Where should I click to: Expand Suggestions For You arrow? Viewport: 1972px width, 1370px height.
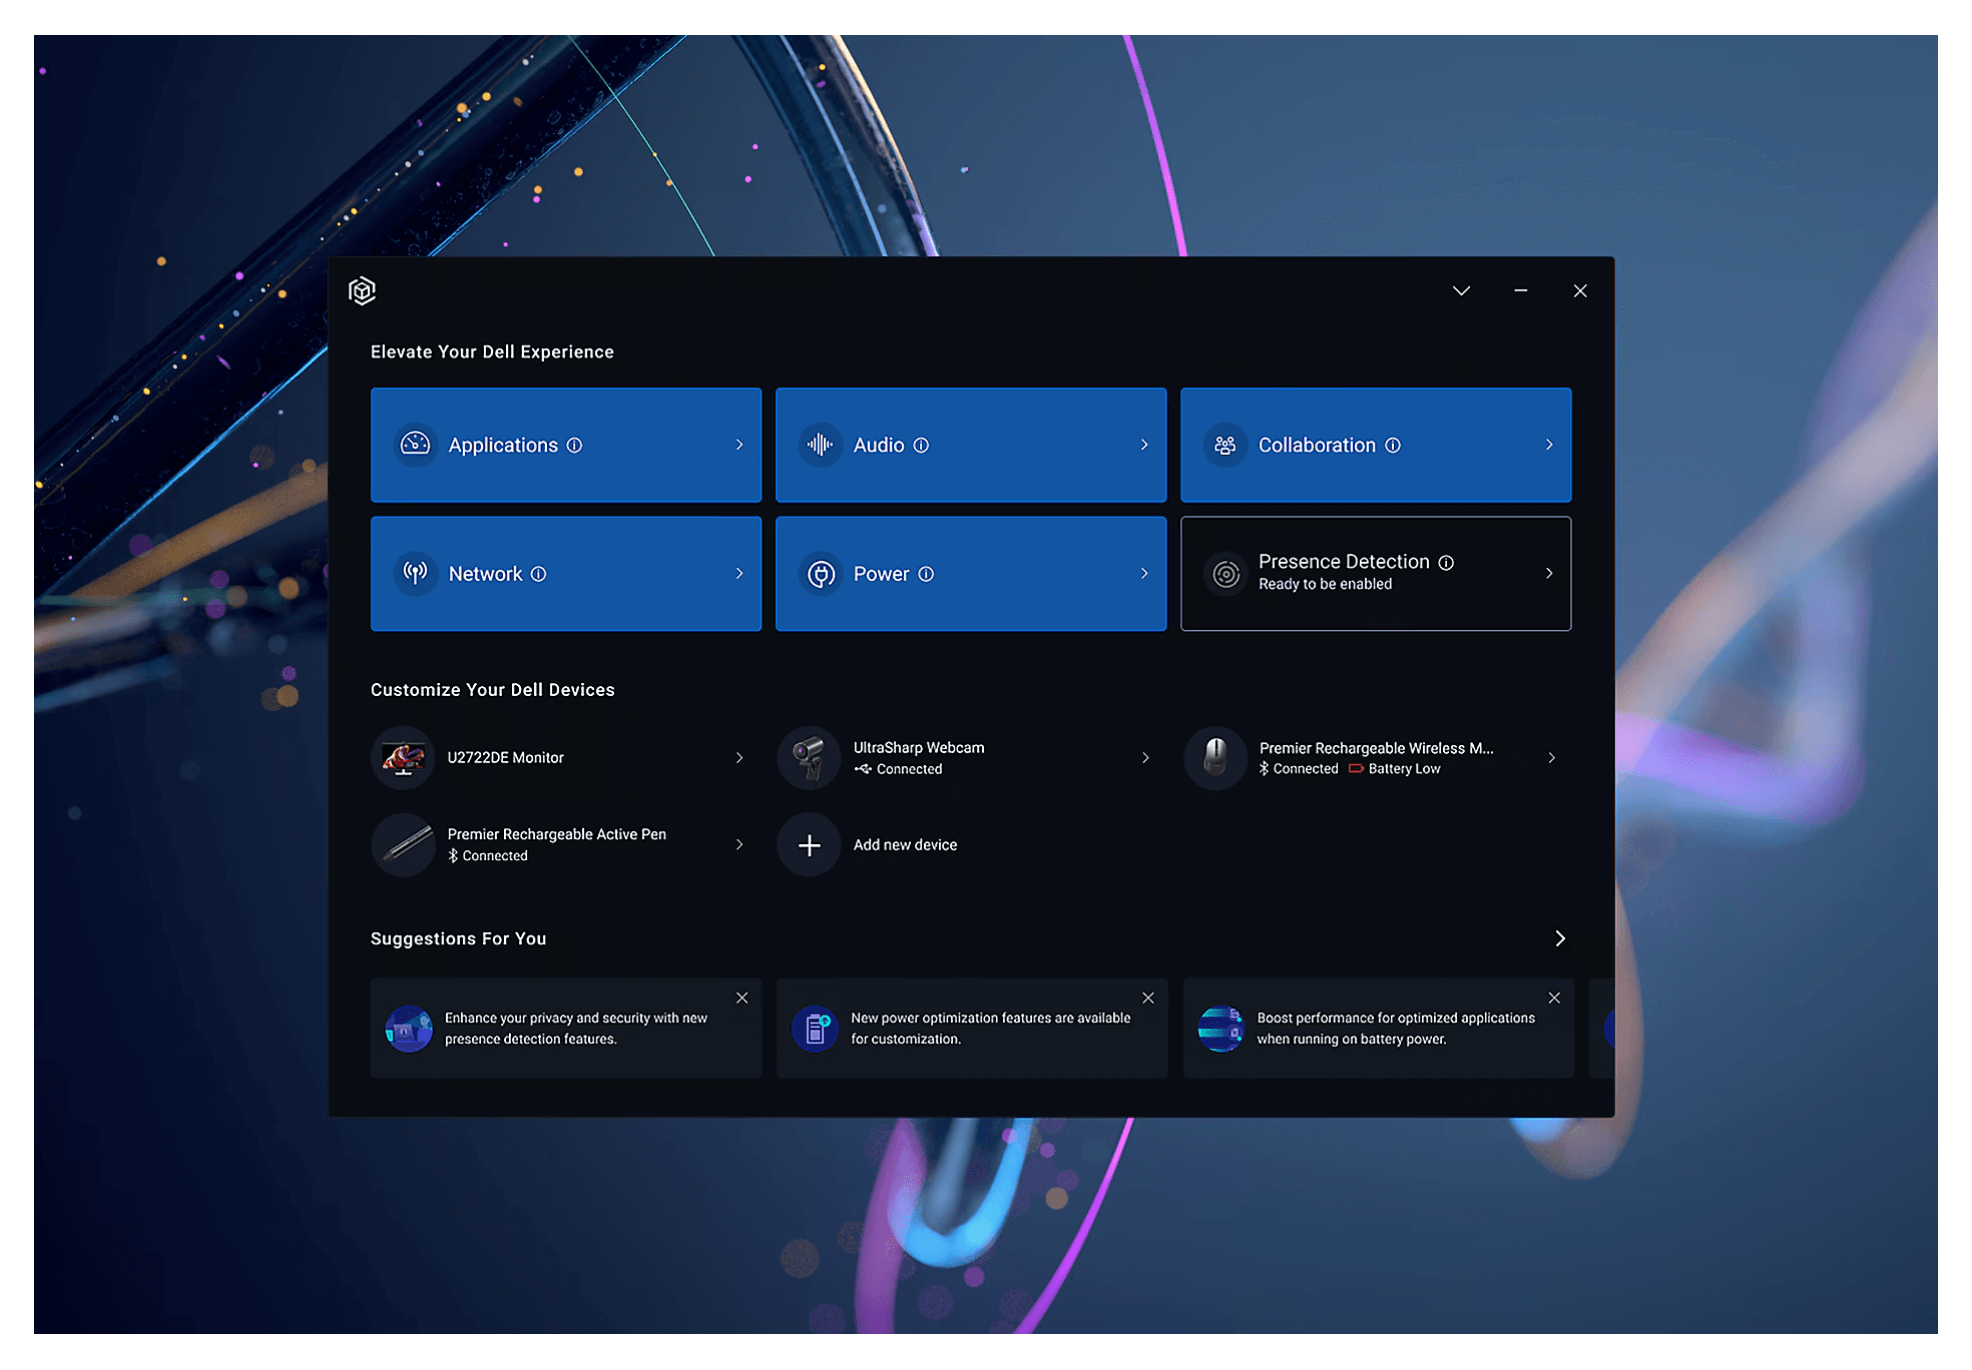[1560, 939]
